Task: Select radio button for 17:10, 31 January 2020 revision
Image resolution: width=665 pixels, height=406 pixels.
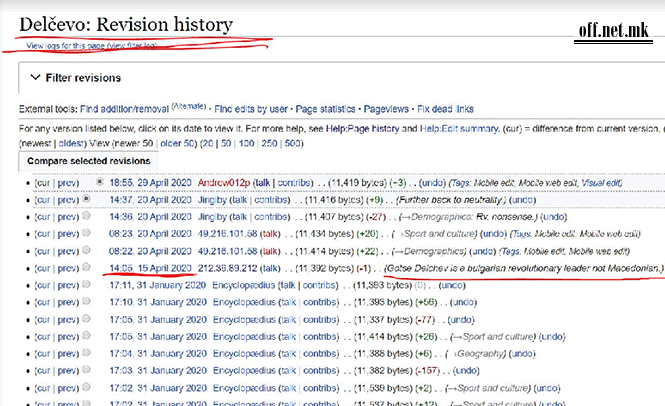Action: (86, 301)
